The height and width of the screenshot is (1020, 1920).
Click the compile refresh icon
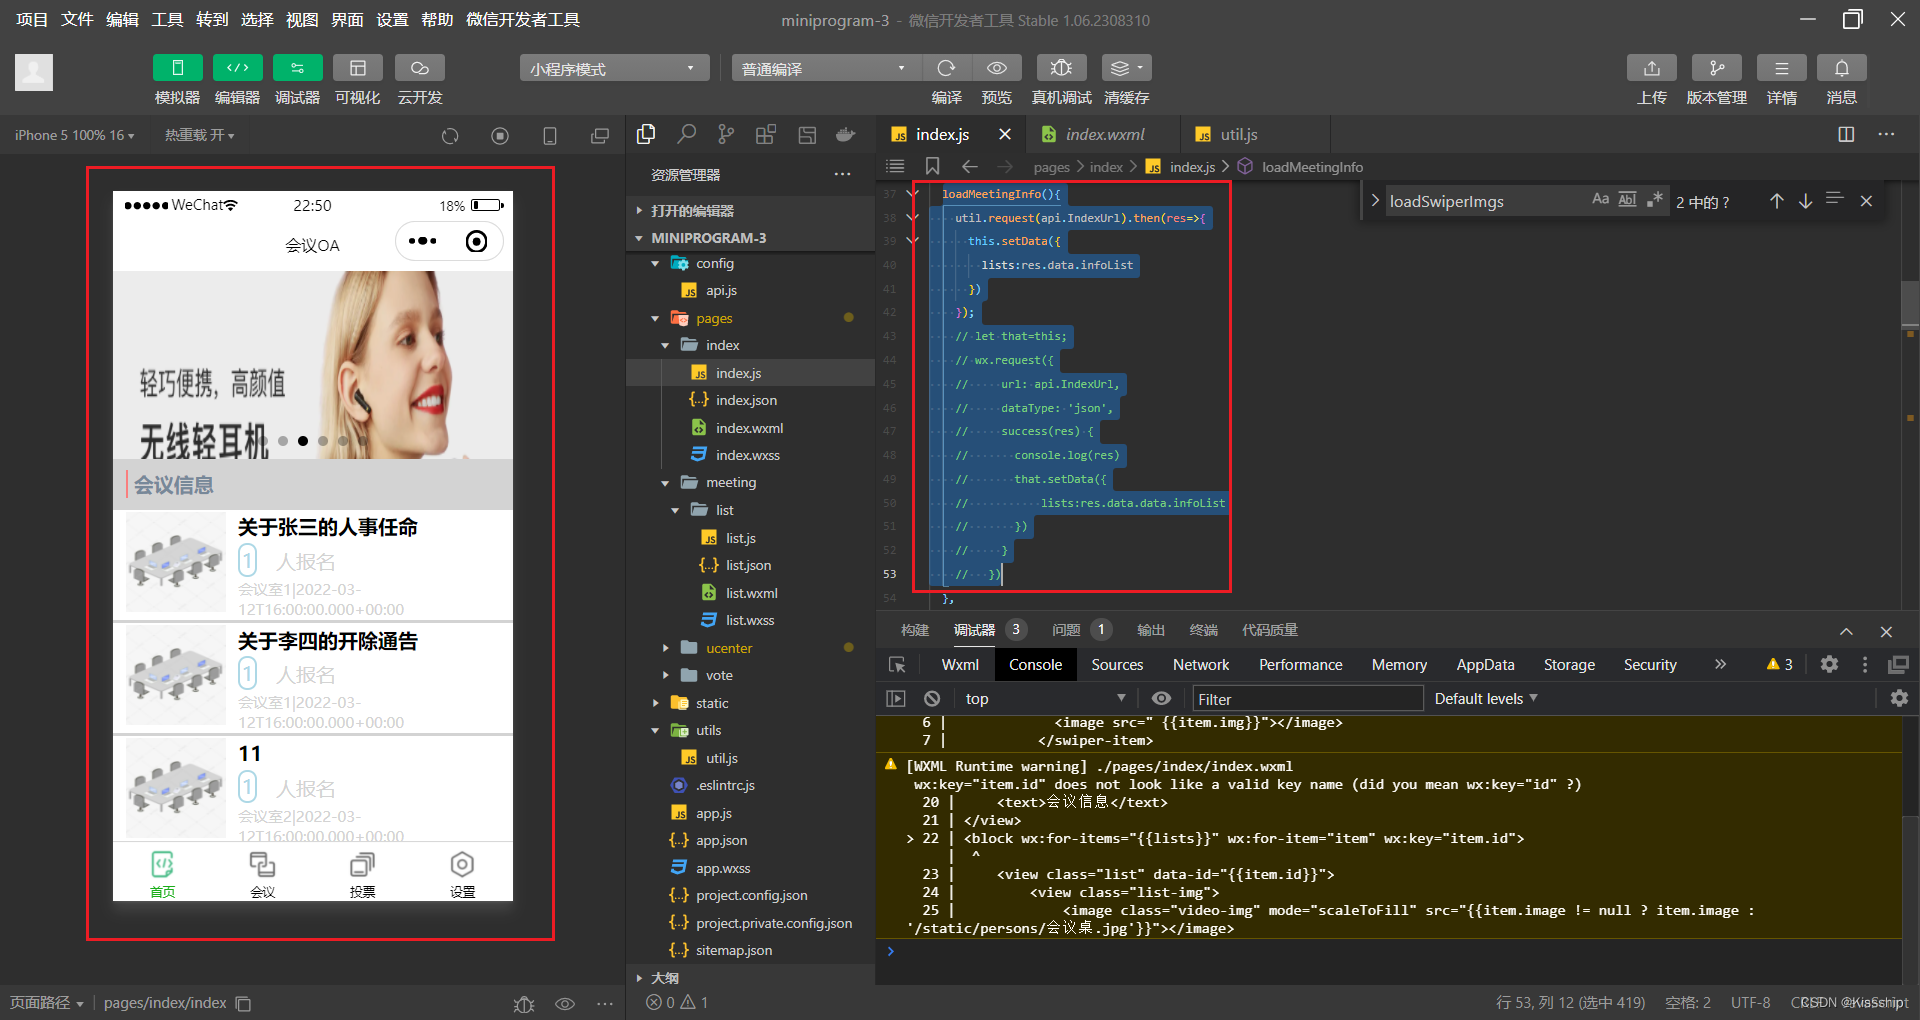click(x=946, y=68)
